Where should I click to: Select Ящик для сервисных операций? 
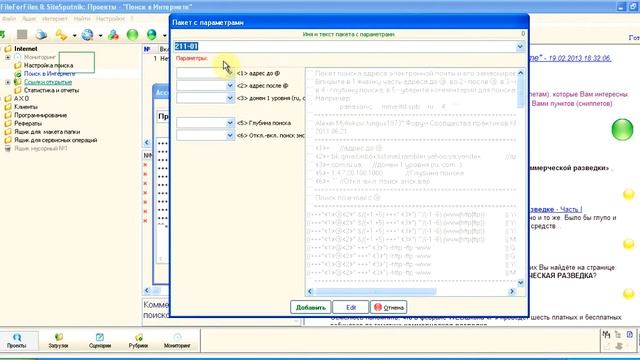56,140
